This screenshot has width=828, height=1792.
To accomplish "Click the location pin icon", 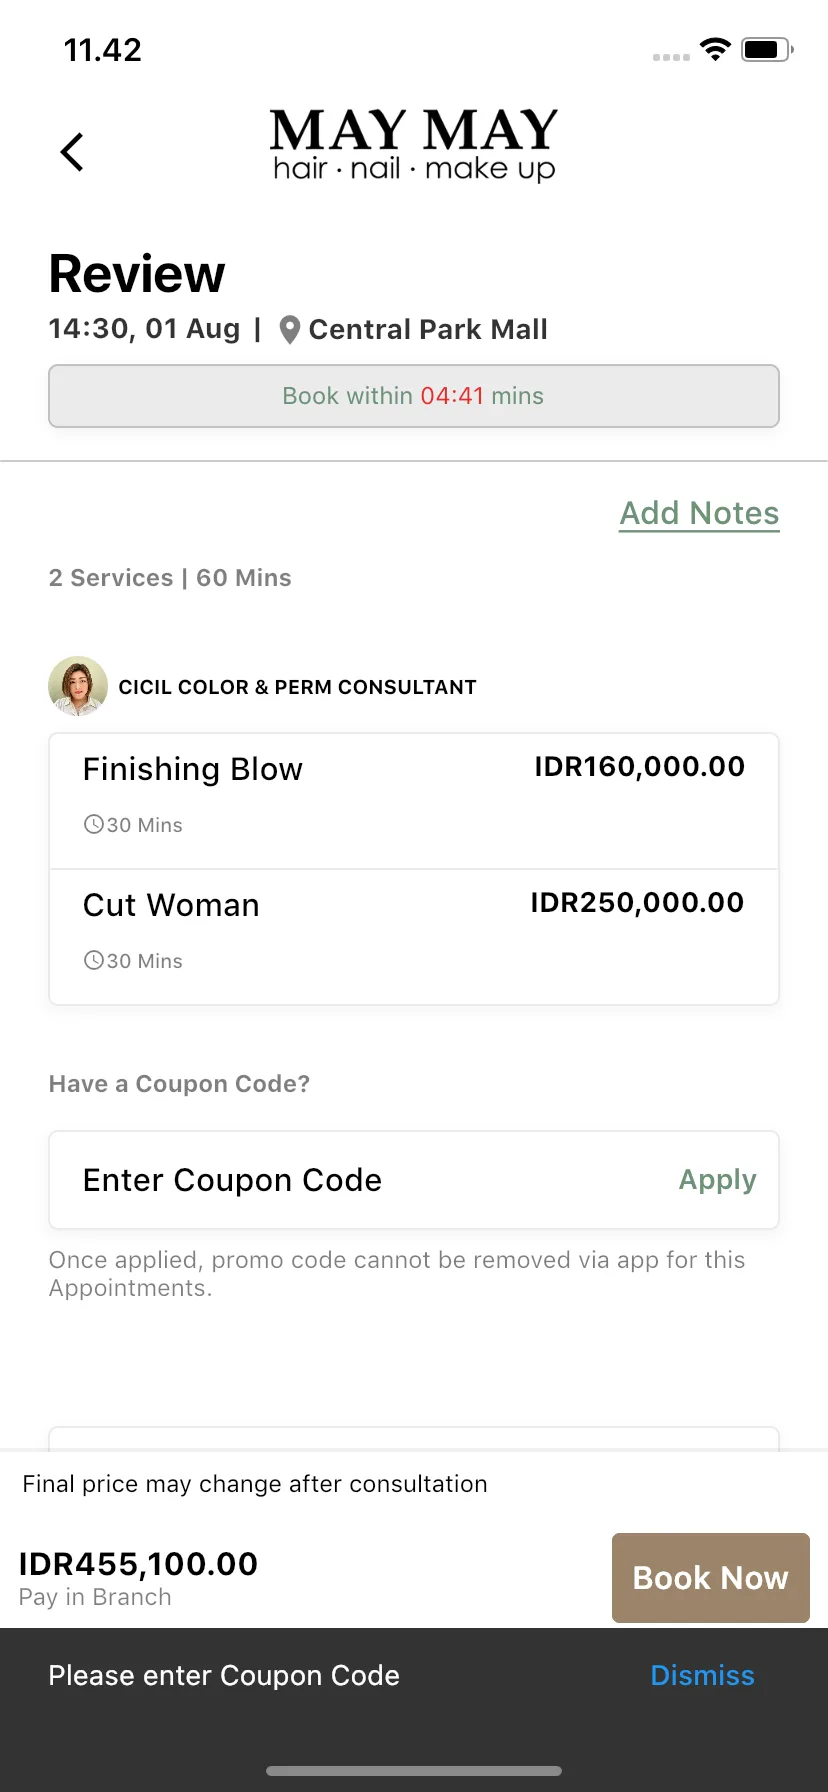I will [290, 330].
